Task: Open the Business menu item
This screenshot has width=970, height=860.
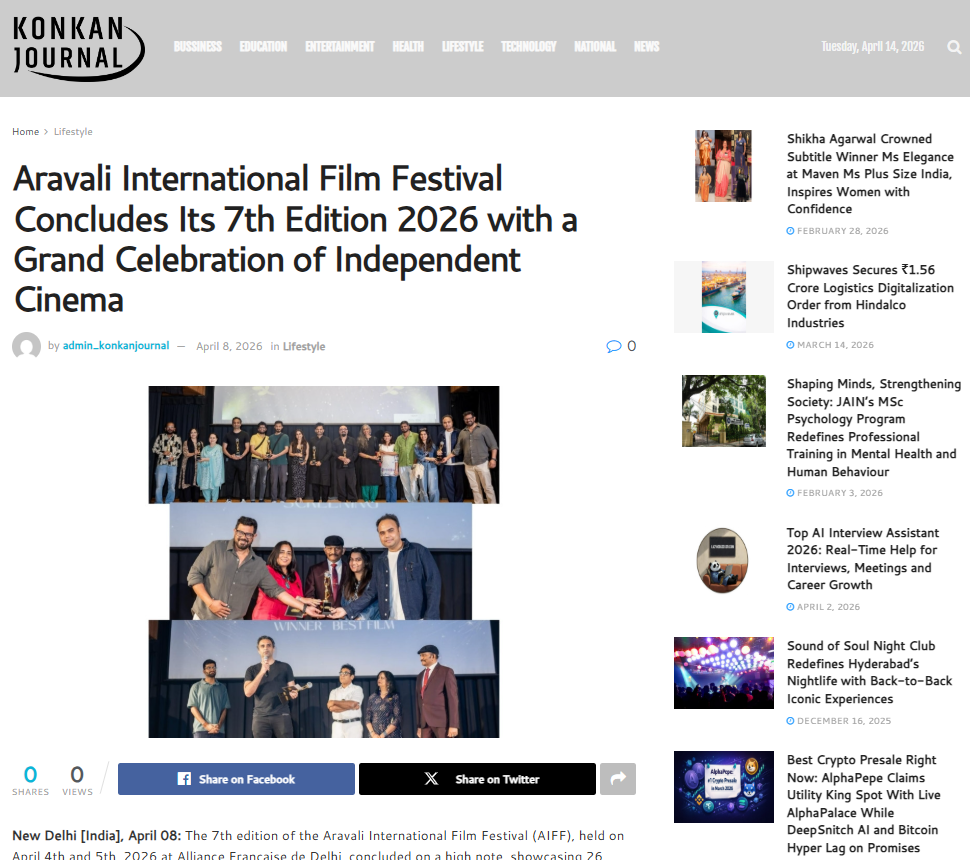Action: pos(197,47)
